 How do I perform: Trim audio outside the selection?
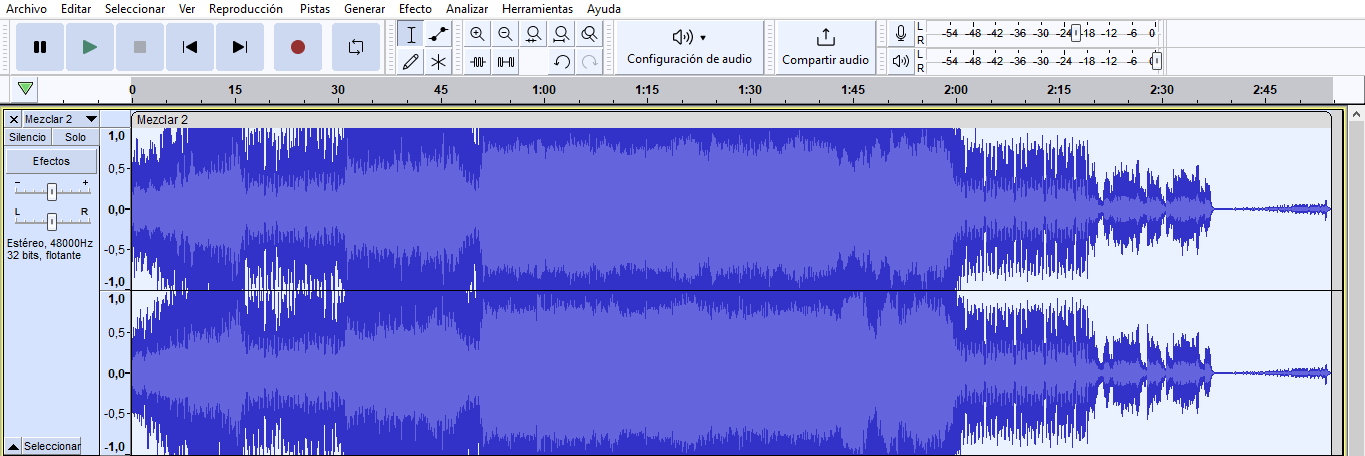(x=478, y=62)
